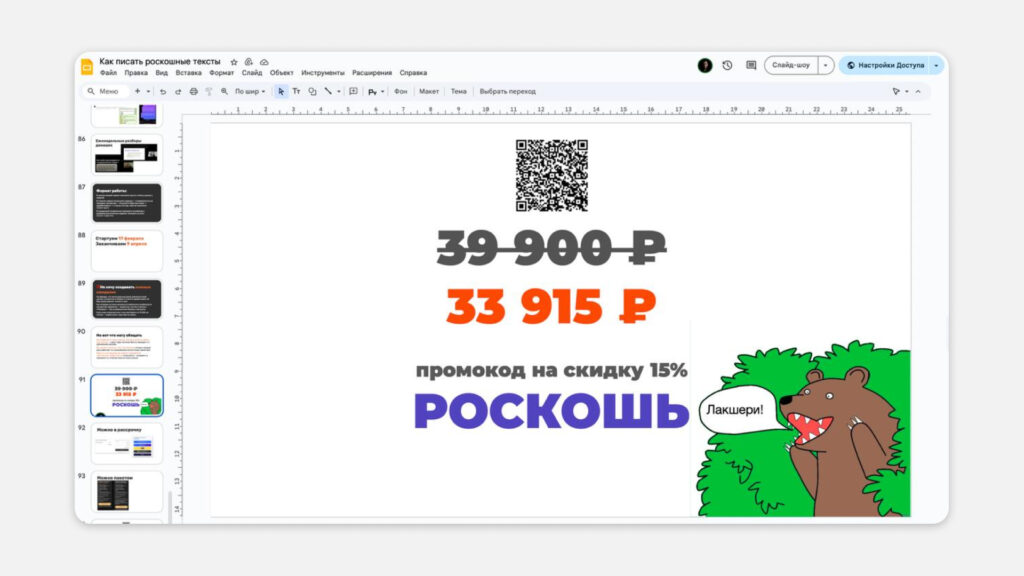Open the account avatar

pyautogui.click(x=705, y=65)
